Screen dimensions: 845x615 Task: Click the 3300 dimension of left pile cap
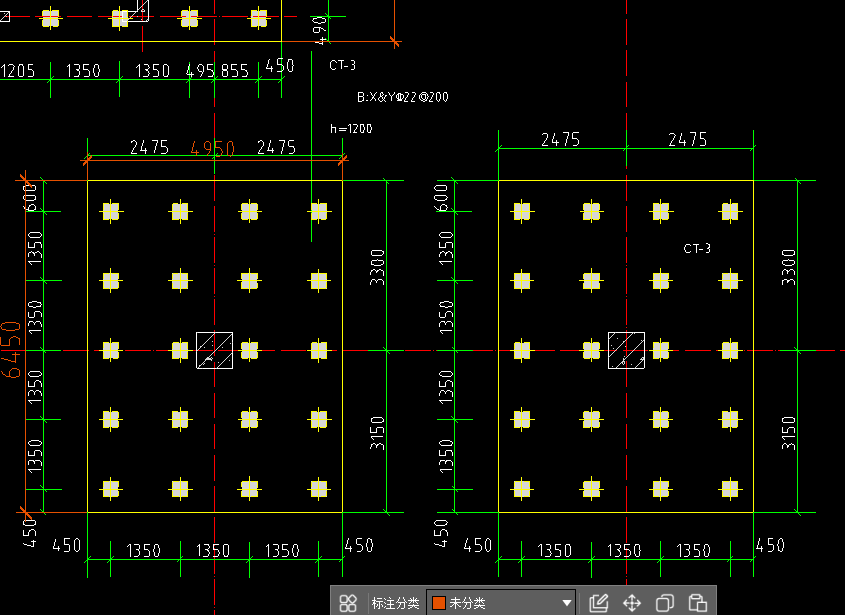(x=378, y=267)
